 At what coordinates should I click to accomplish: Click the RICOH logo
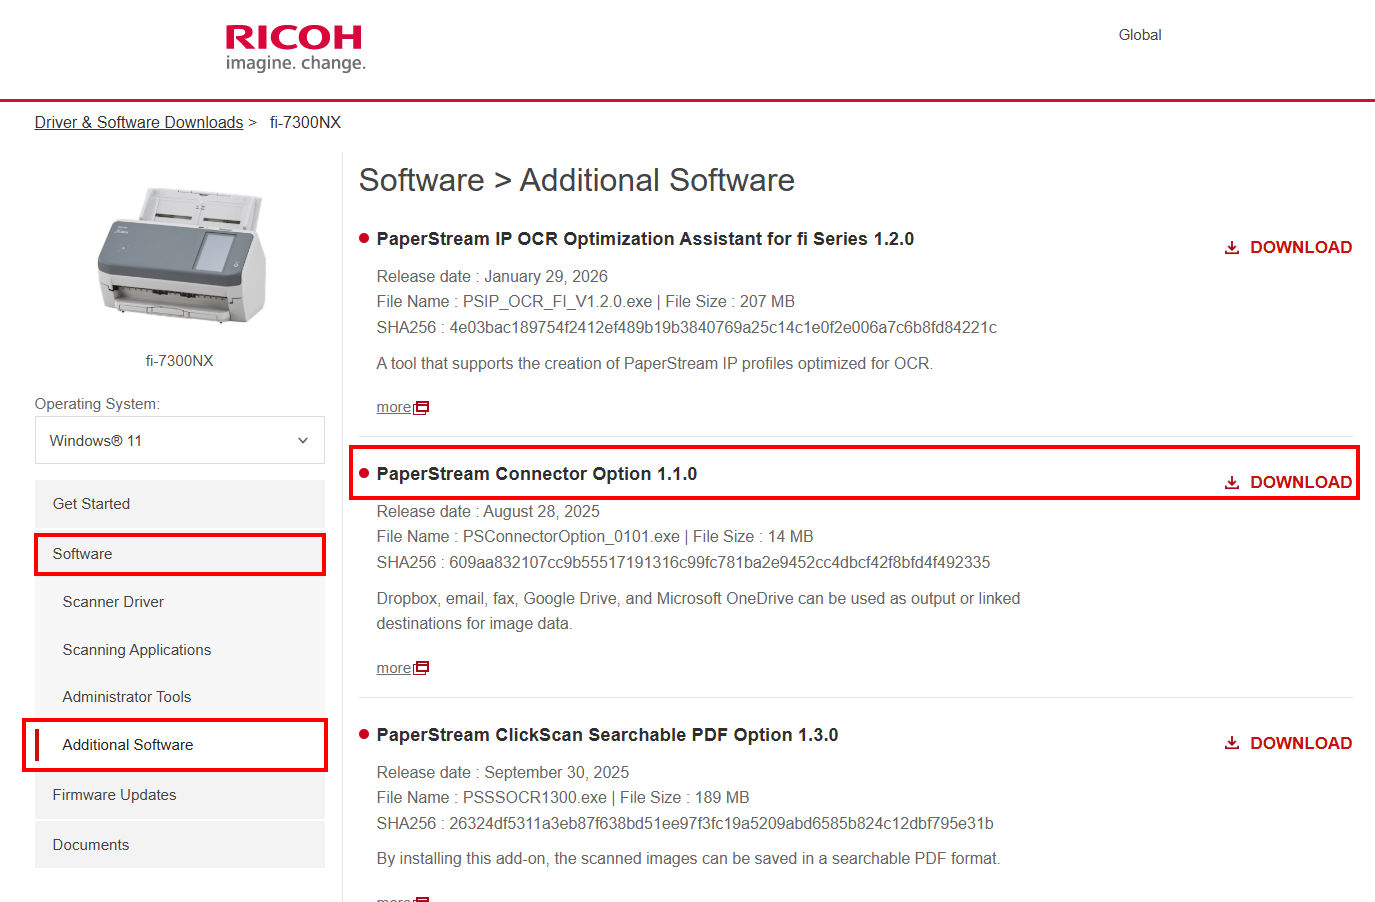tap(295, 49)
